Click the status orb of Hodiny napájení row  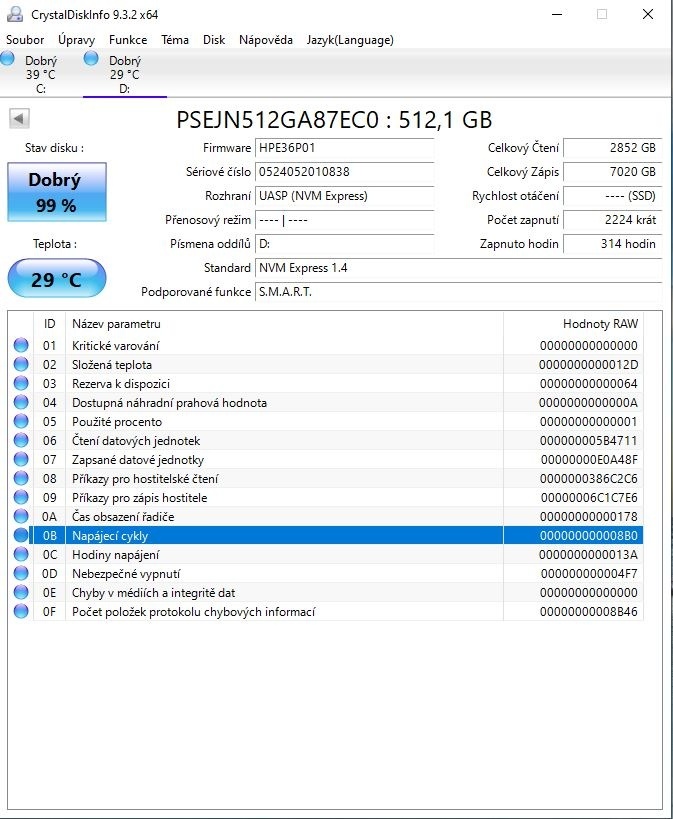point(21,554)
